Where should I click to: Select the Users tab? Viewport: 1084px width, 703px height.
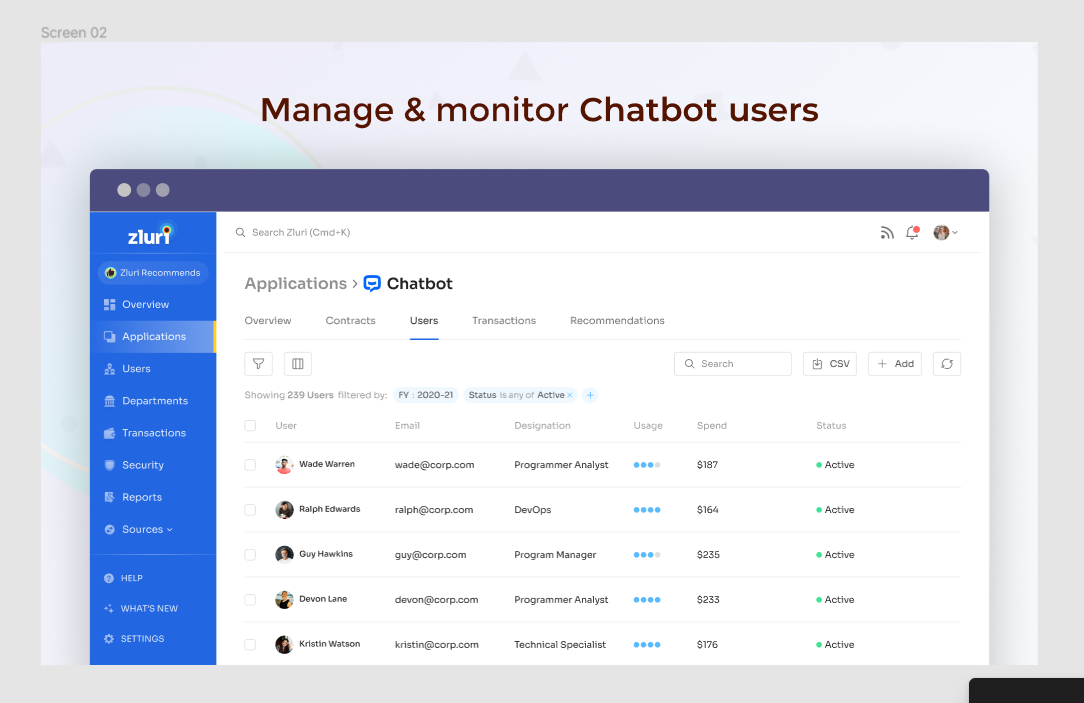[424, 321]
